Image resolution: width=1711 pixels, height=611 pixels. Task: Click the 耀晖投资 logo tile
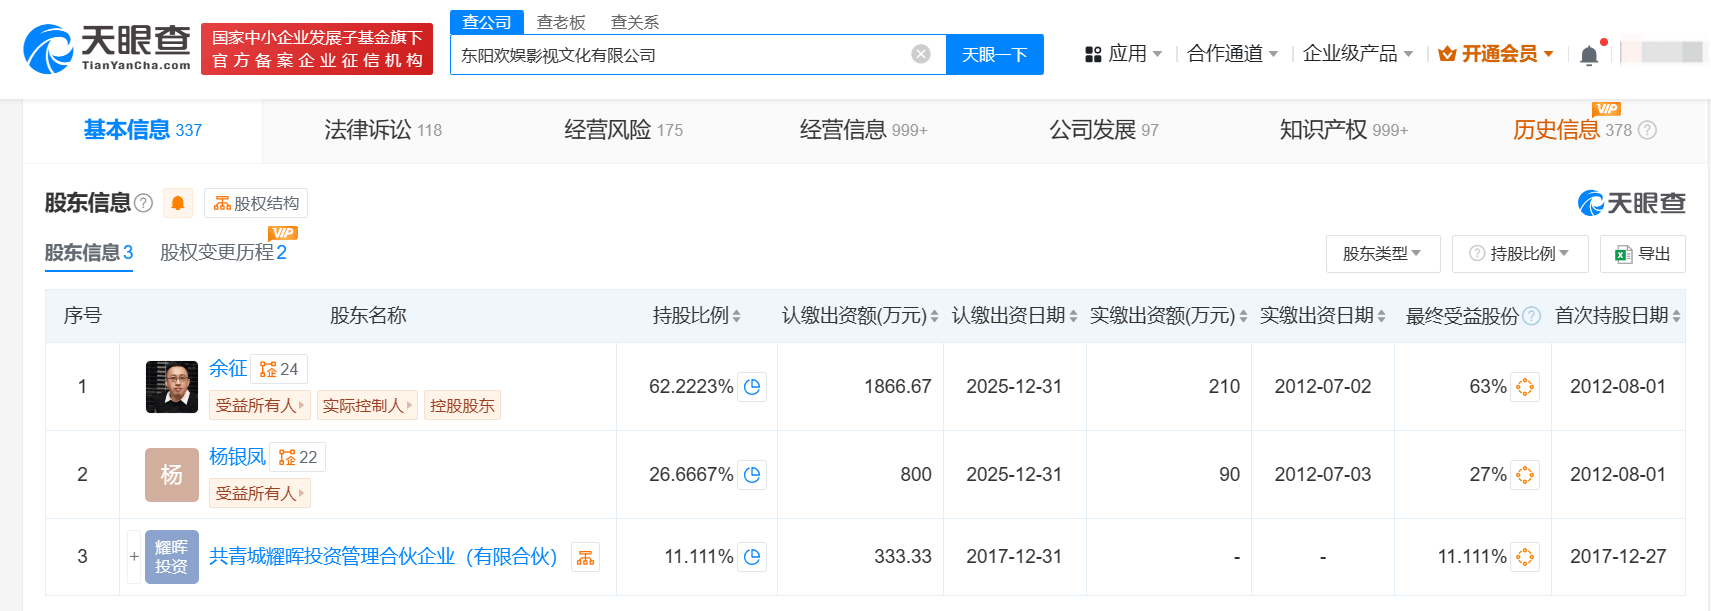pos(172,557)
